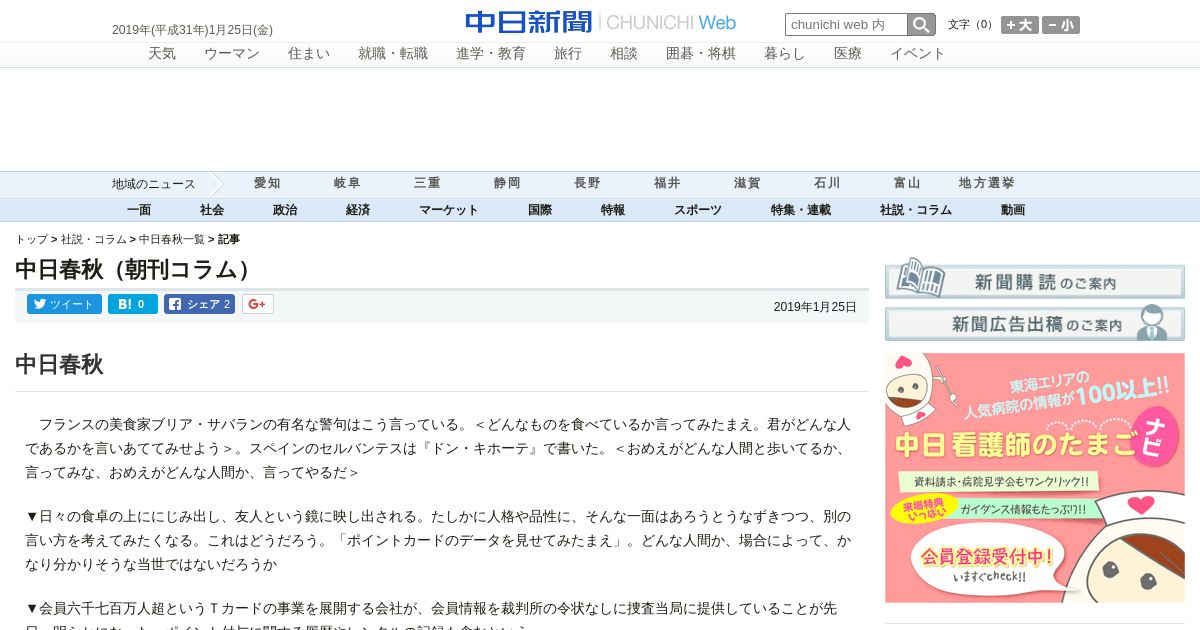Open the イベント top menu
1200x630 pixels.
pyautogui.click(x=918, y=54)
